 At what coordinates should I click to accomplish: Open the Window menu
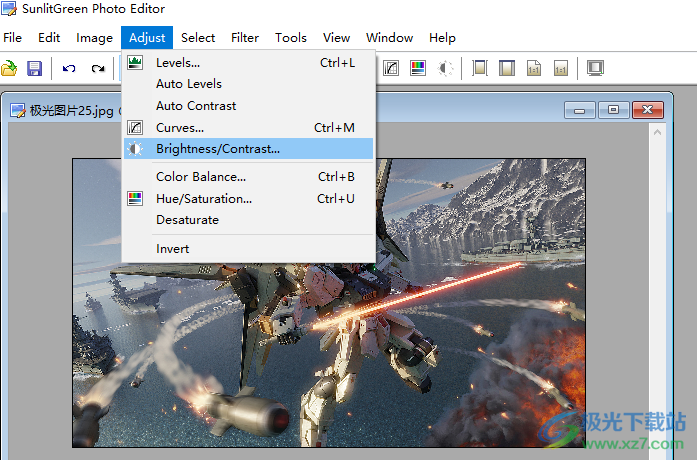coord(389,38)
